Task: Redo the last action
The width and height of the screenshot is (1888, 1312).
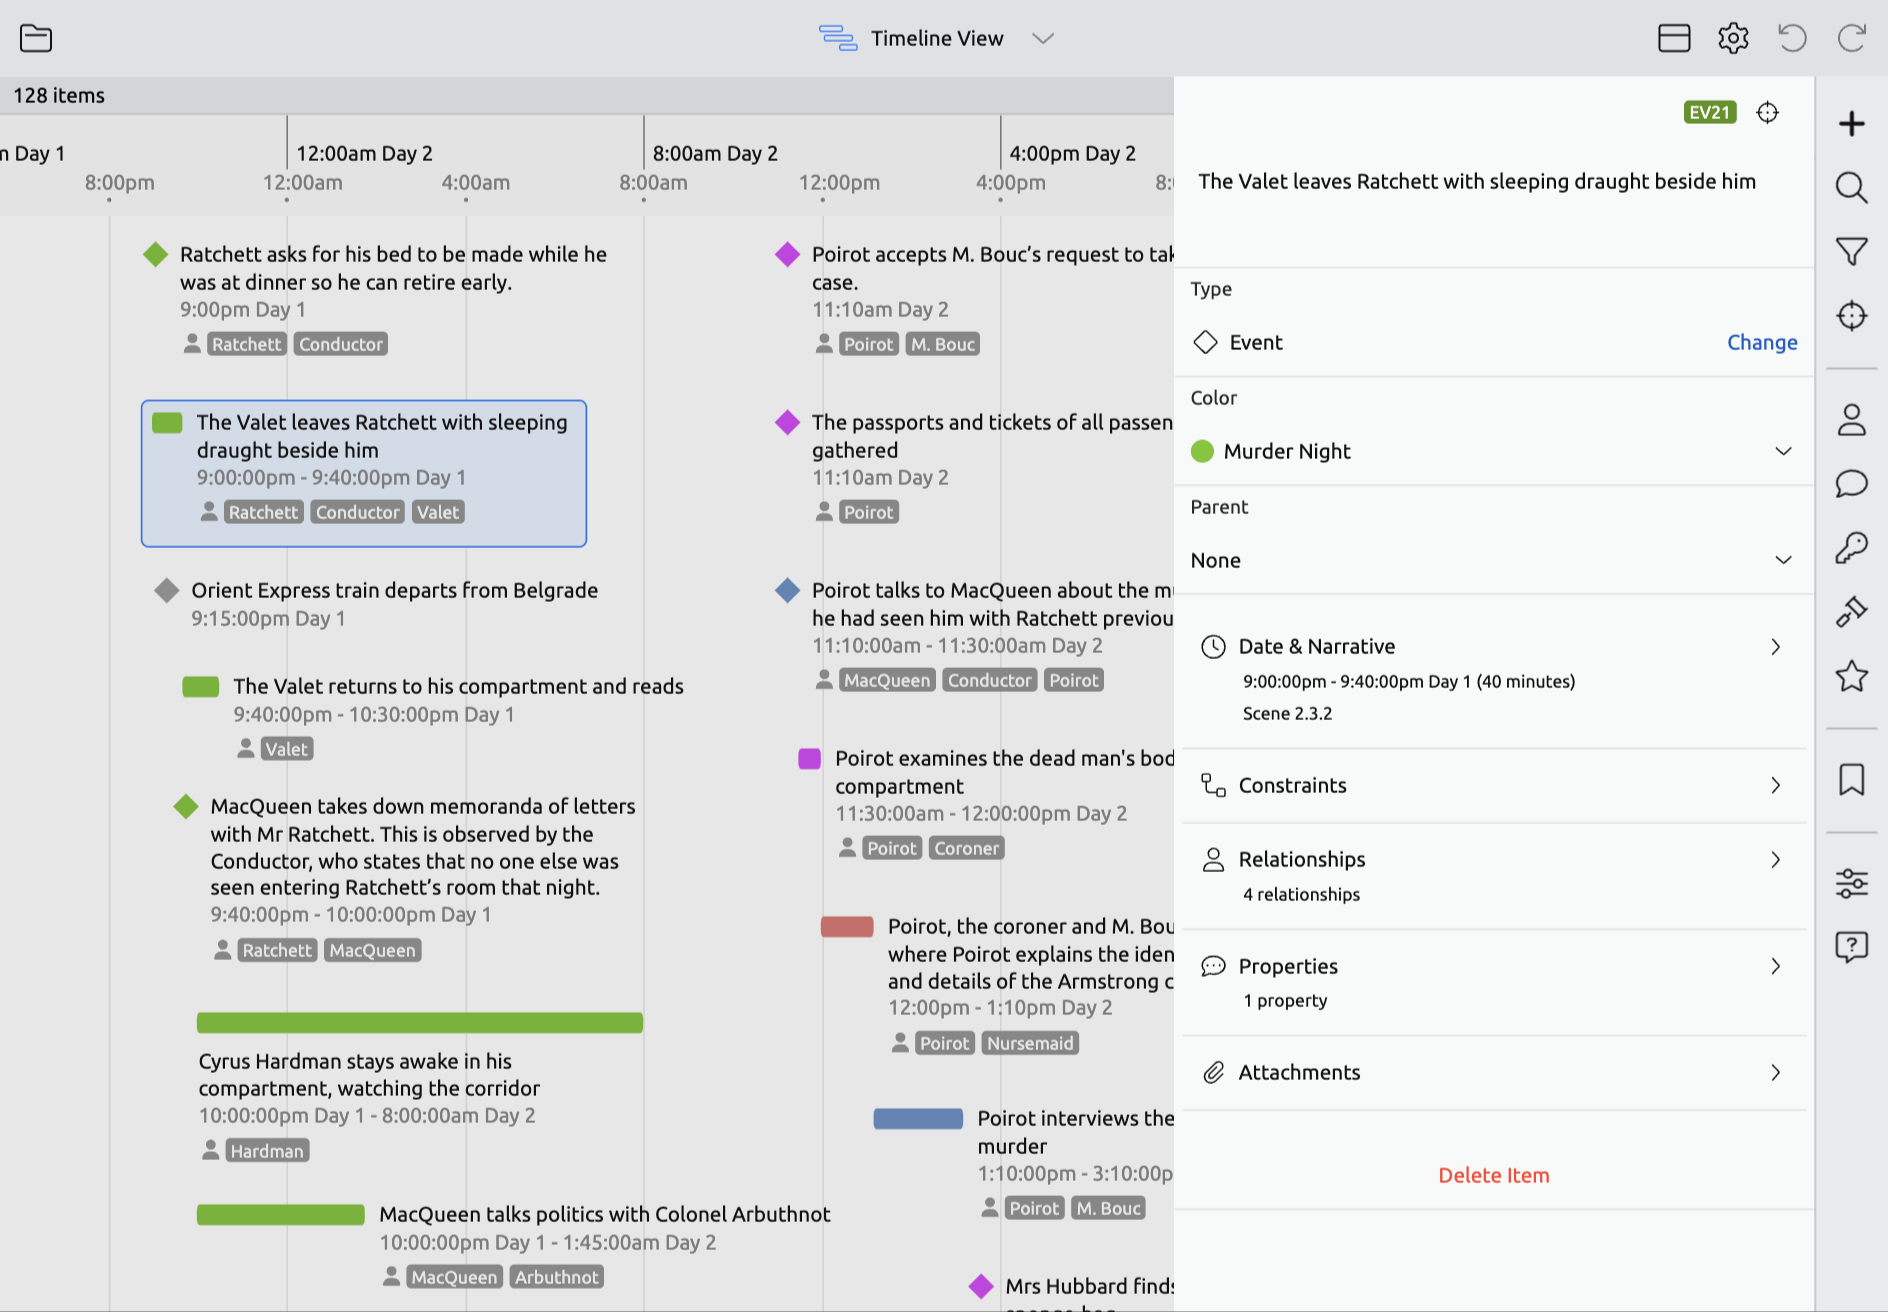Action: tap(1851, 38)
